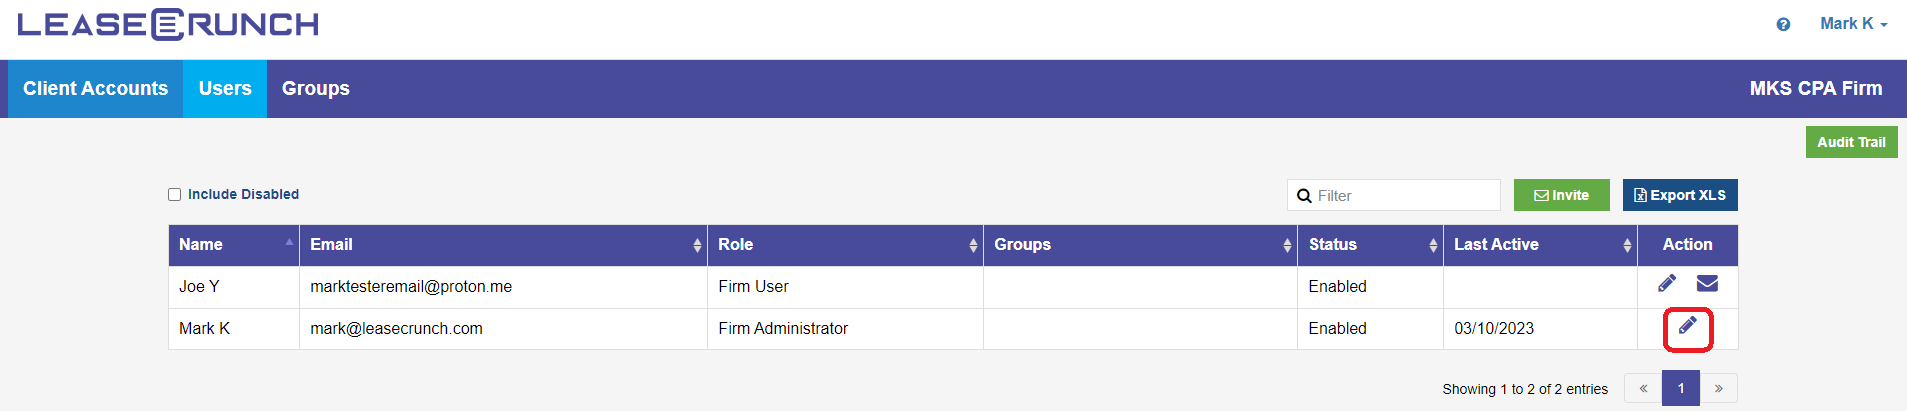1907x411 pixels.
Task: Select the Users tab
Action: coord(225,89)
